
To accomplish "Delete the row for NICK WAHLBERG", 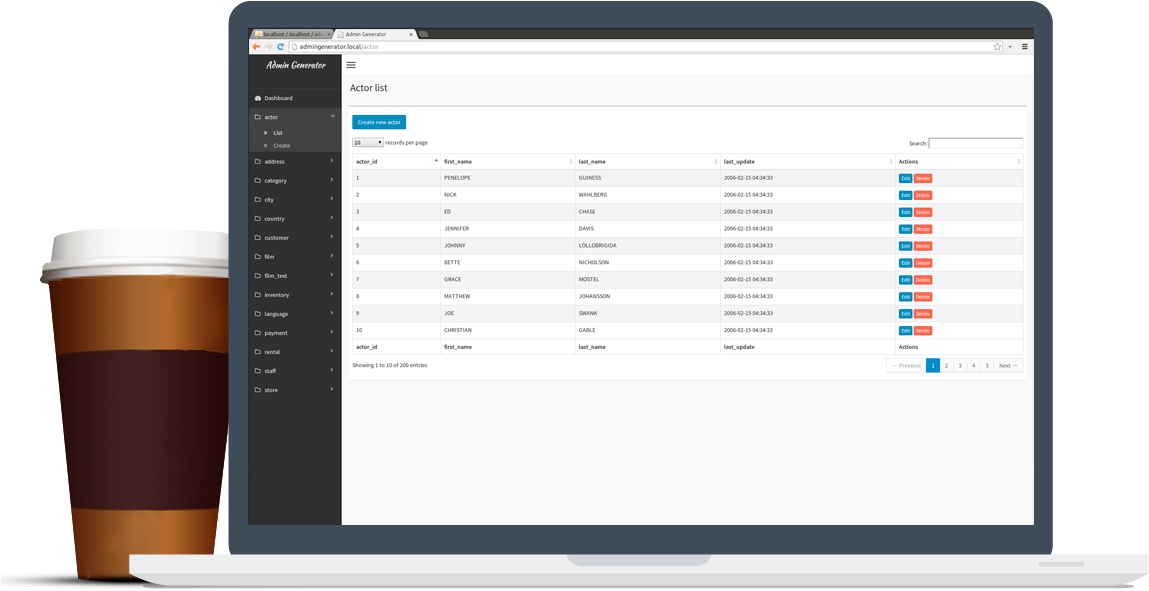I will (921, 194).
